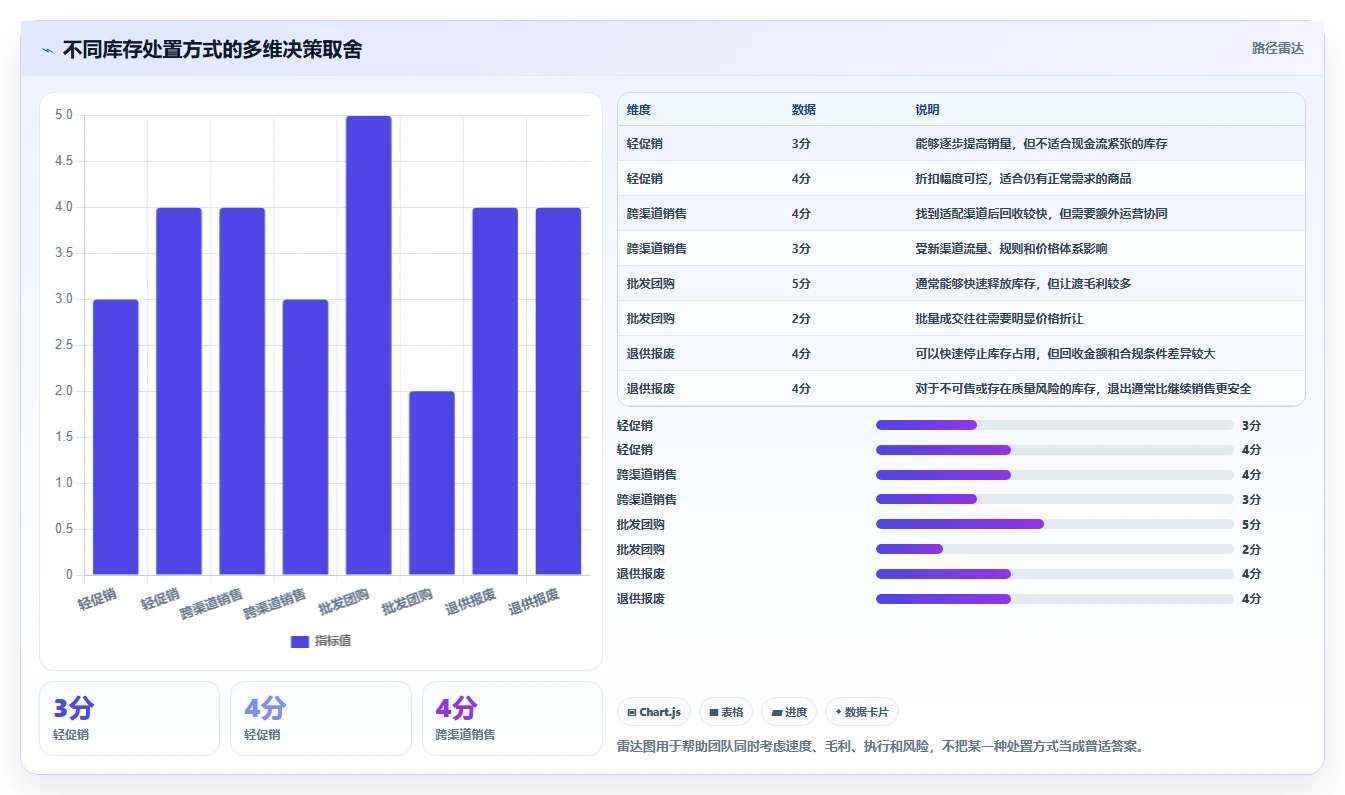
Task: Click the square icon in the 表格 chip
Action: tap(714, 712)
